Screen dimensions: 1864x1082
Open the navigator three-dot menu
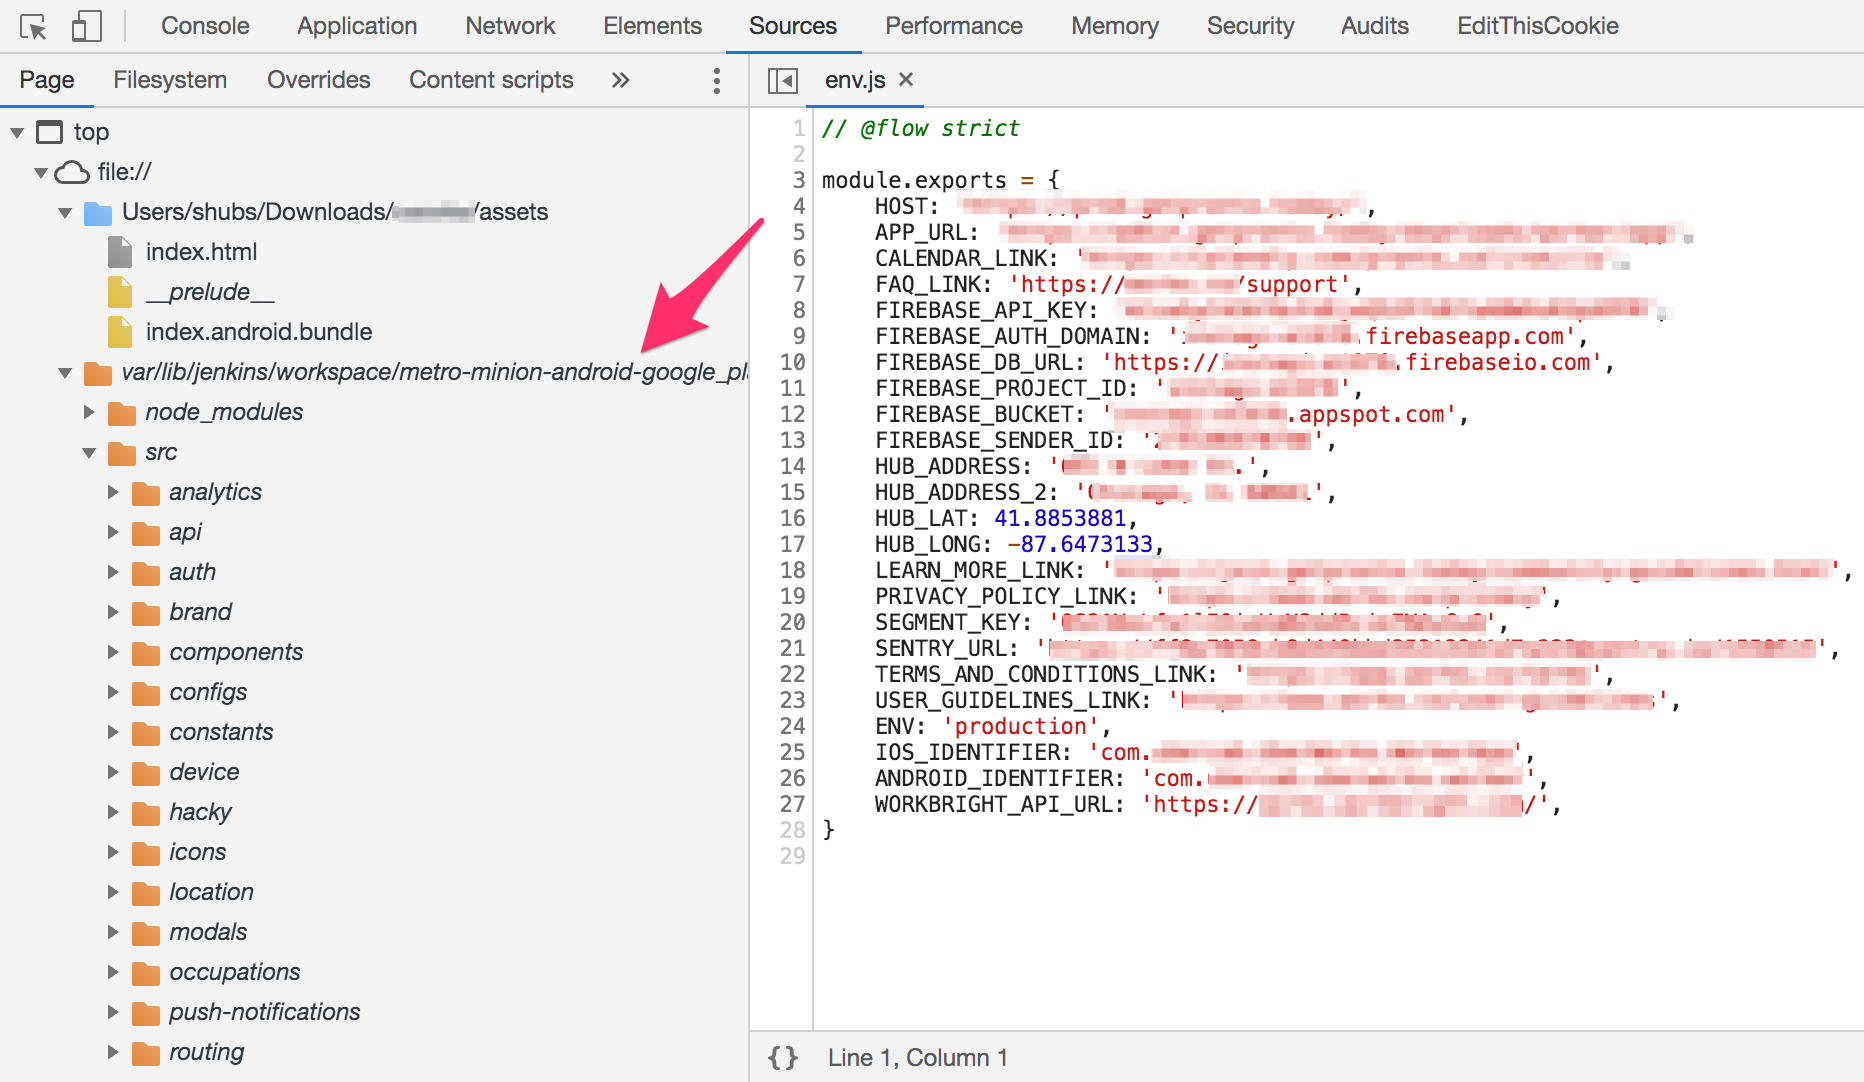pos(716,80)
